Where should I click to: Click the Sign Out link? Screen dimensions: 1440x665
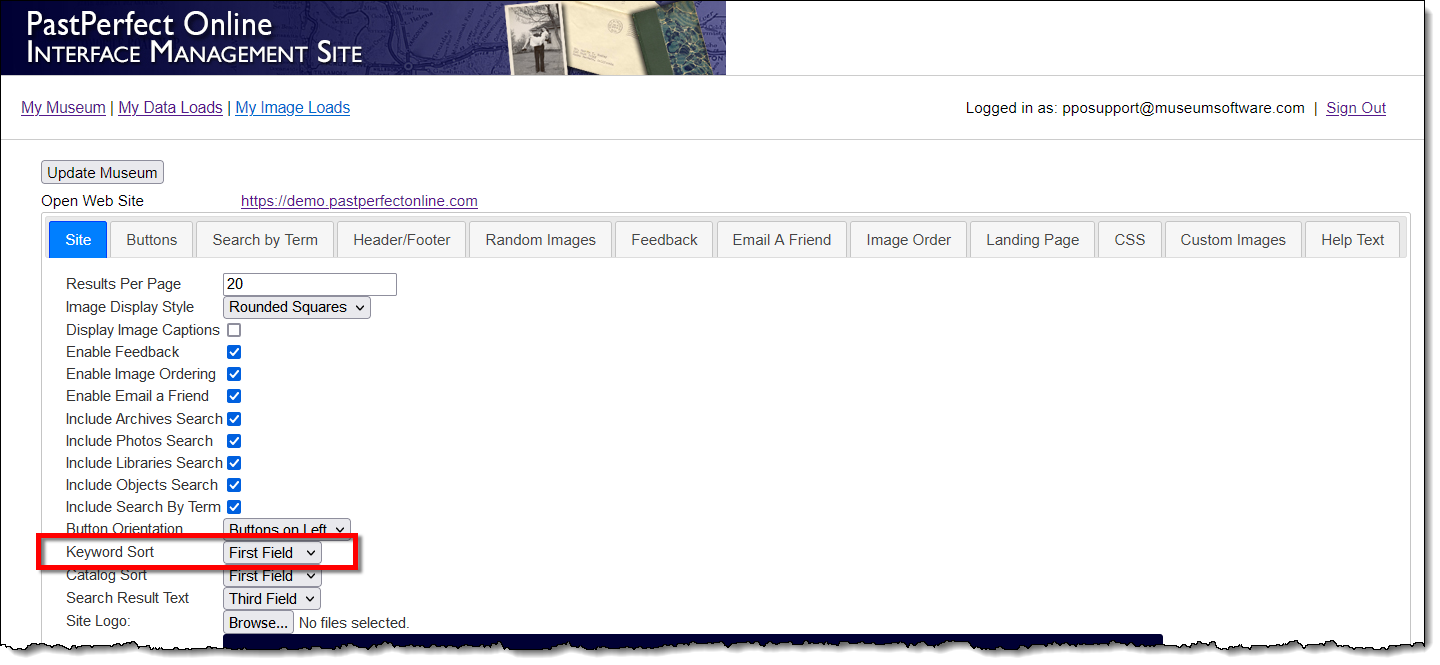[x=1356, y=108]
